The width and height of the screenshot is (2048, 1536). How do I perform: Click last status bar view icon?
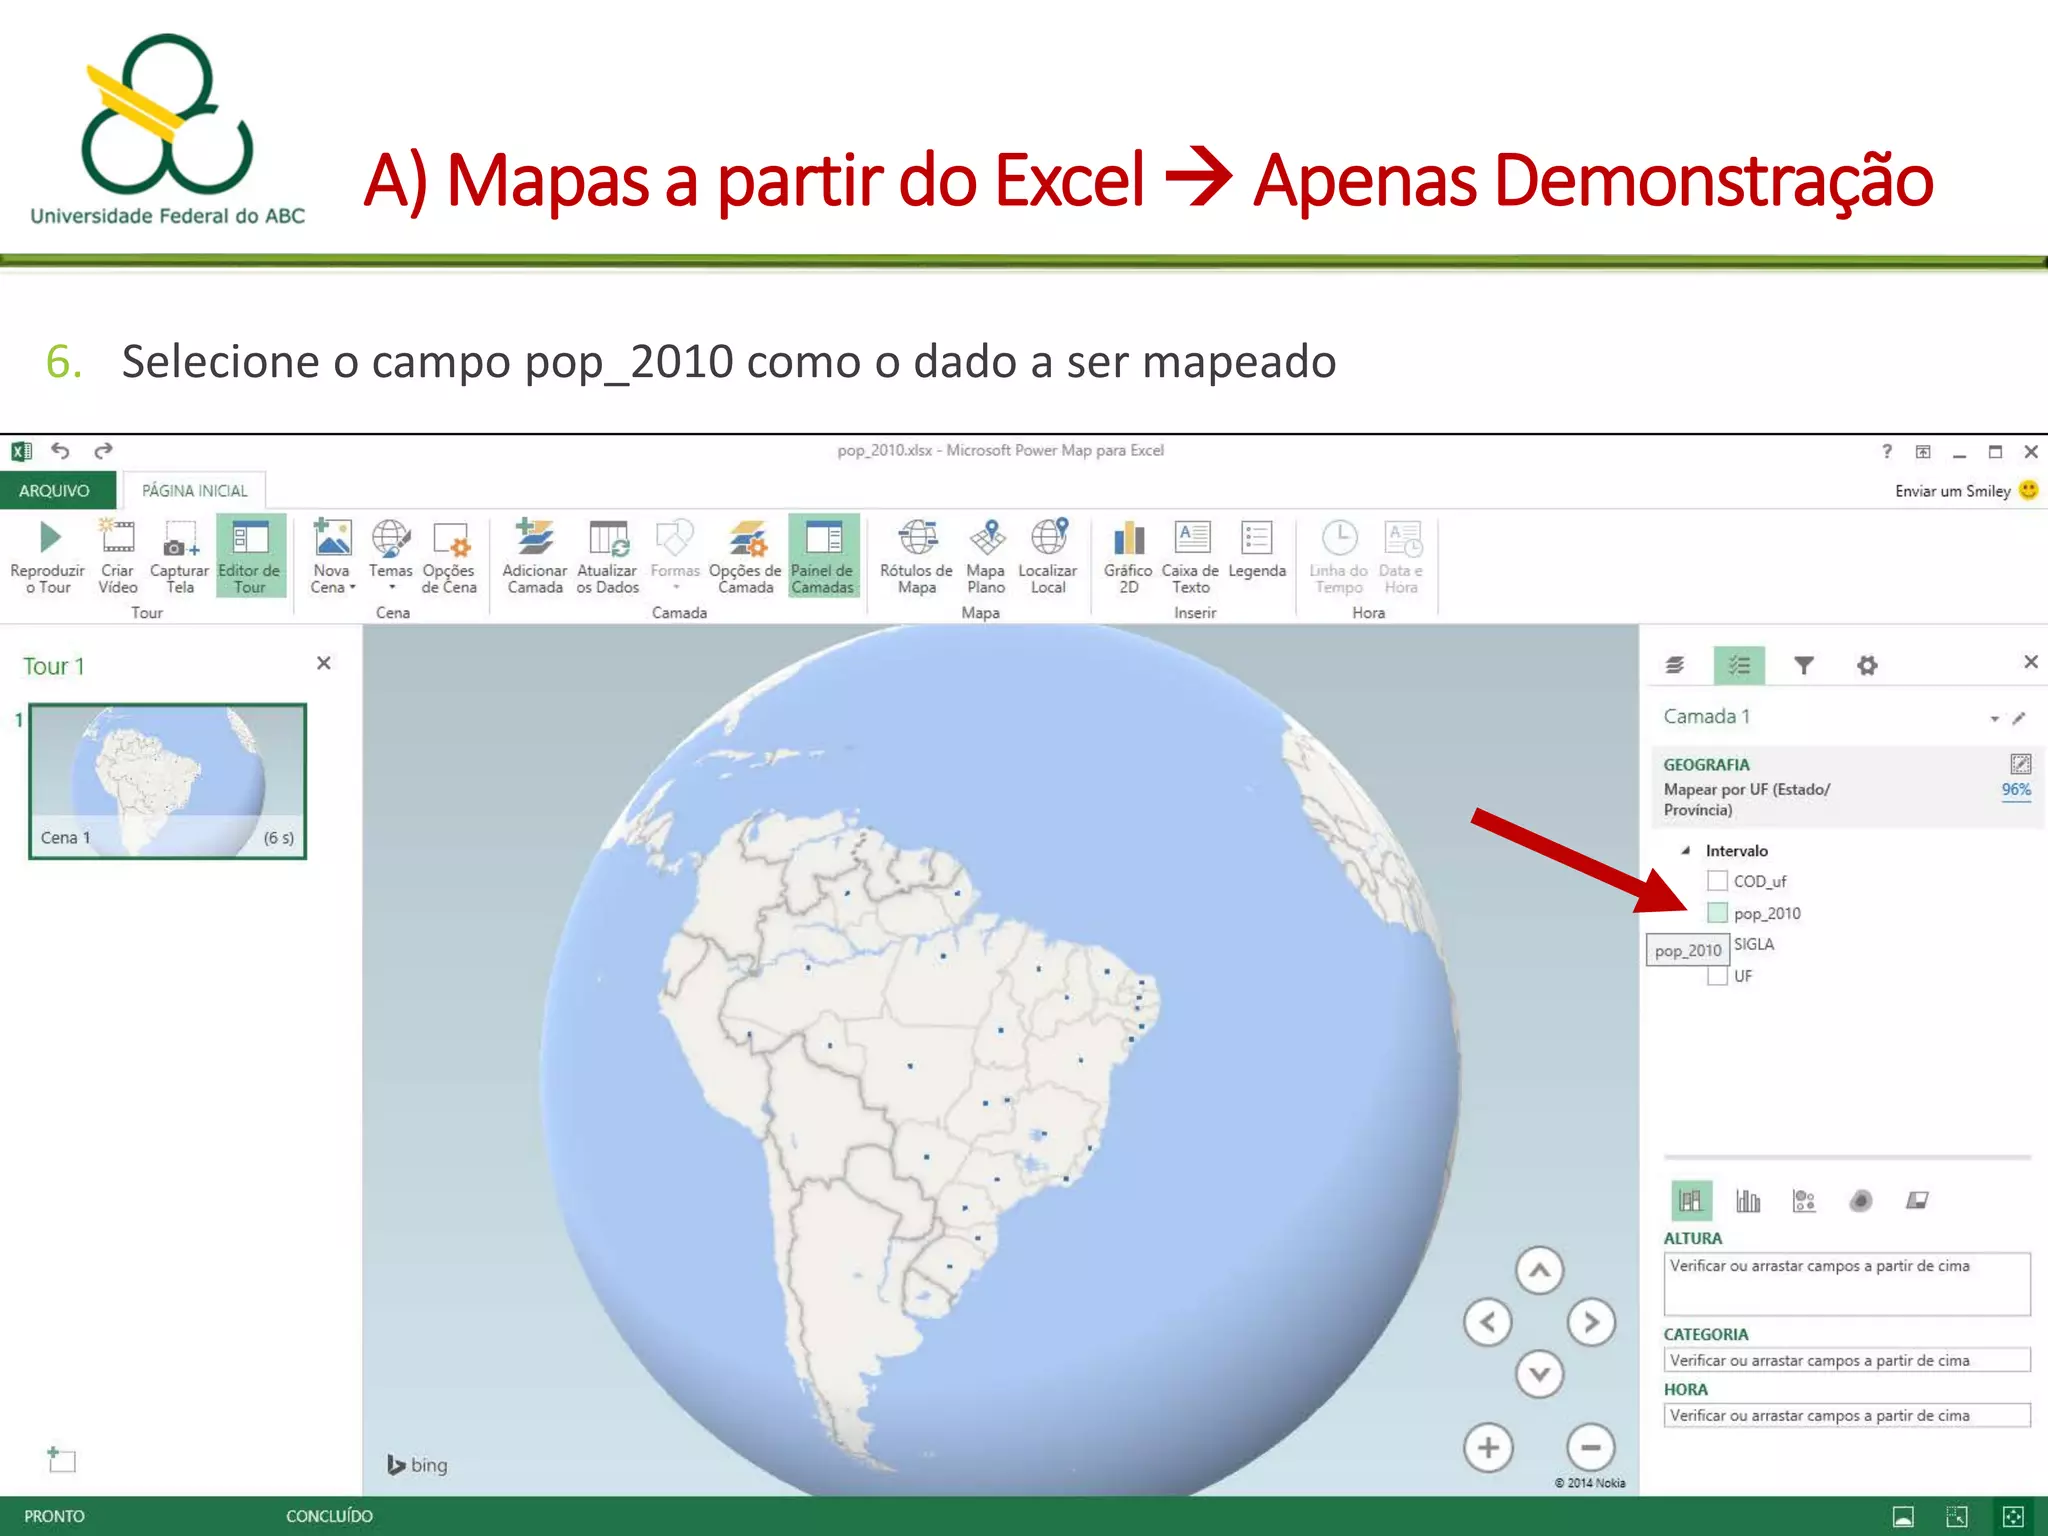click(2013, 1517)
